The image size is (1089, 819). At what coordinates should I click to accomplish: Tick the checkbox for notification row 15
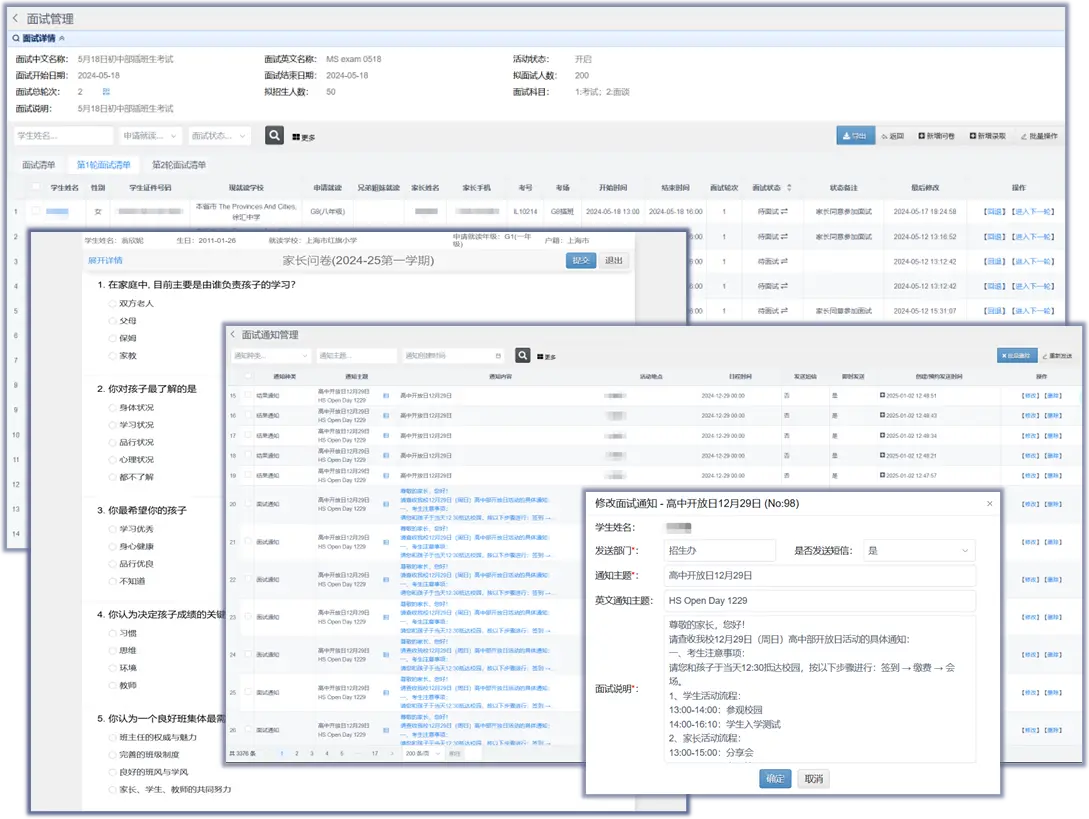248,396
